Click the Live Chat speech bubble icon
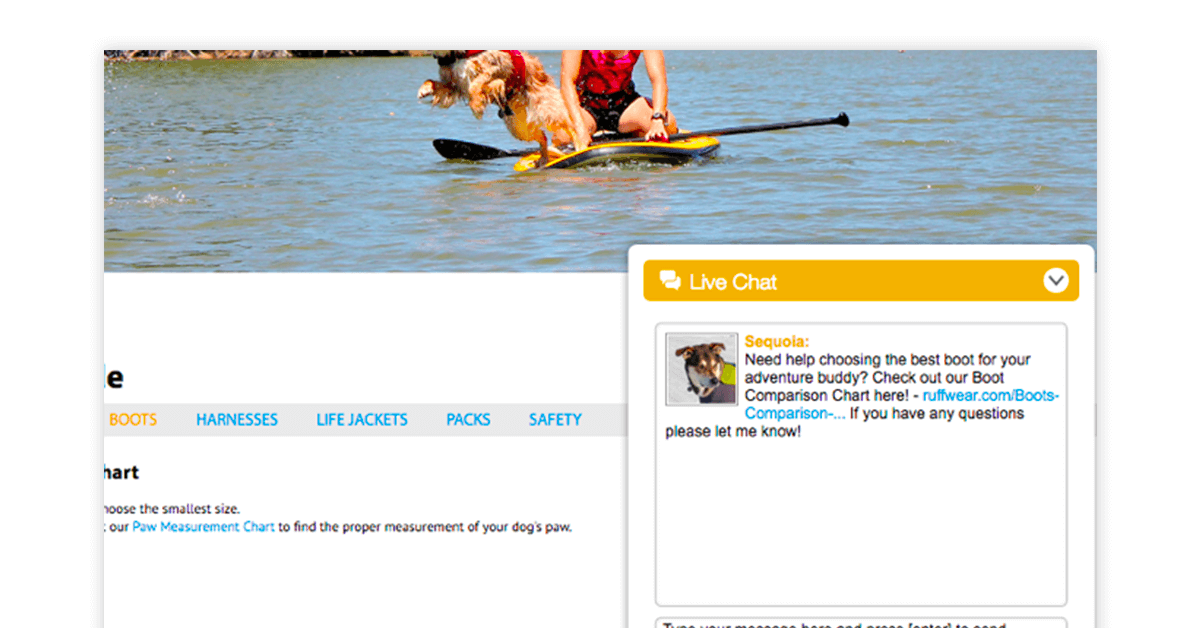The height and width of the screenshot is (628, 1200). (670, 281)
